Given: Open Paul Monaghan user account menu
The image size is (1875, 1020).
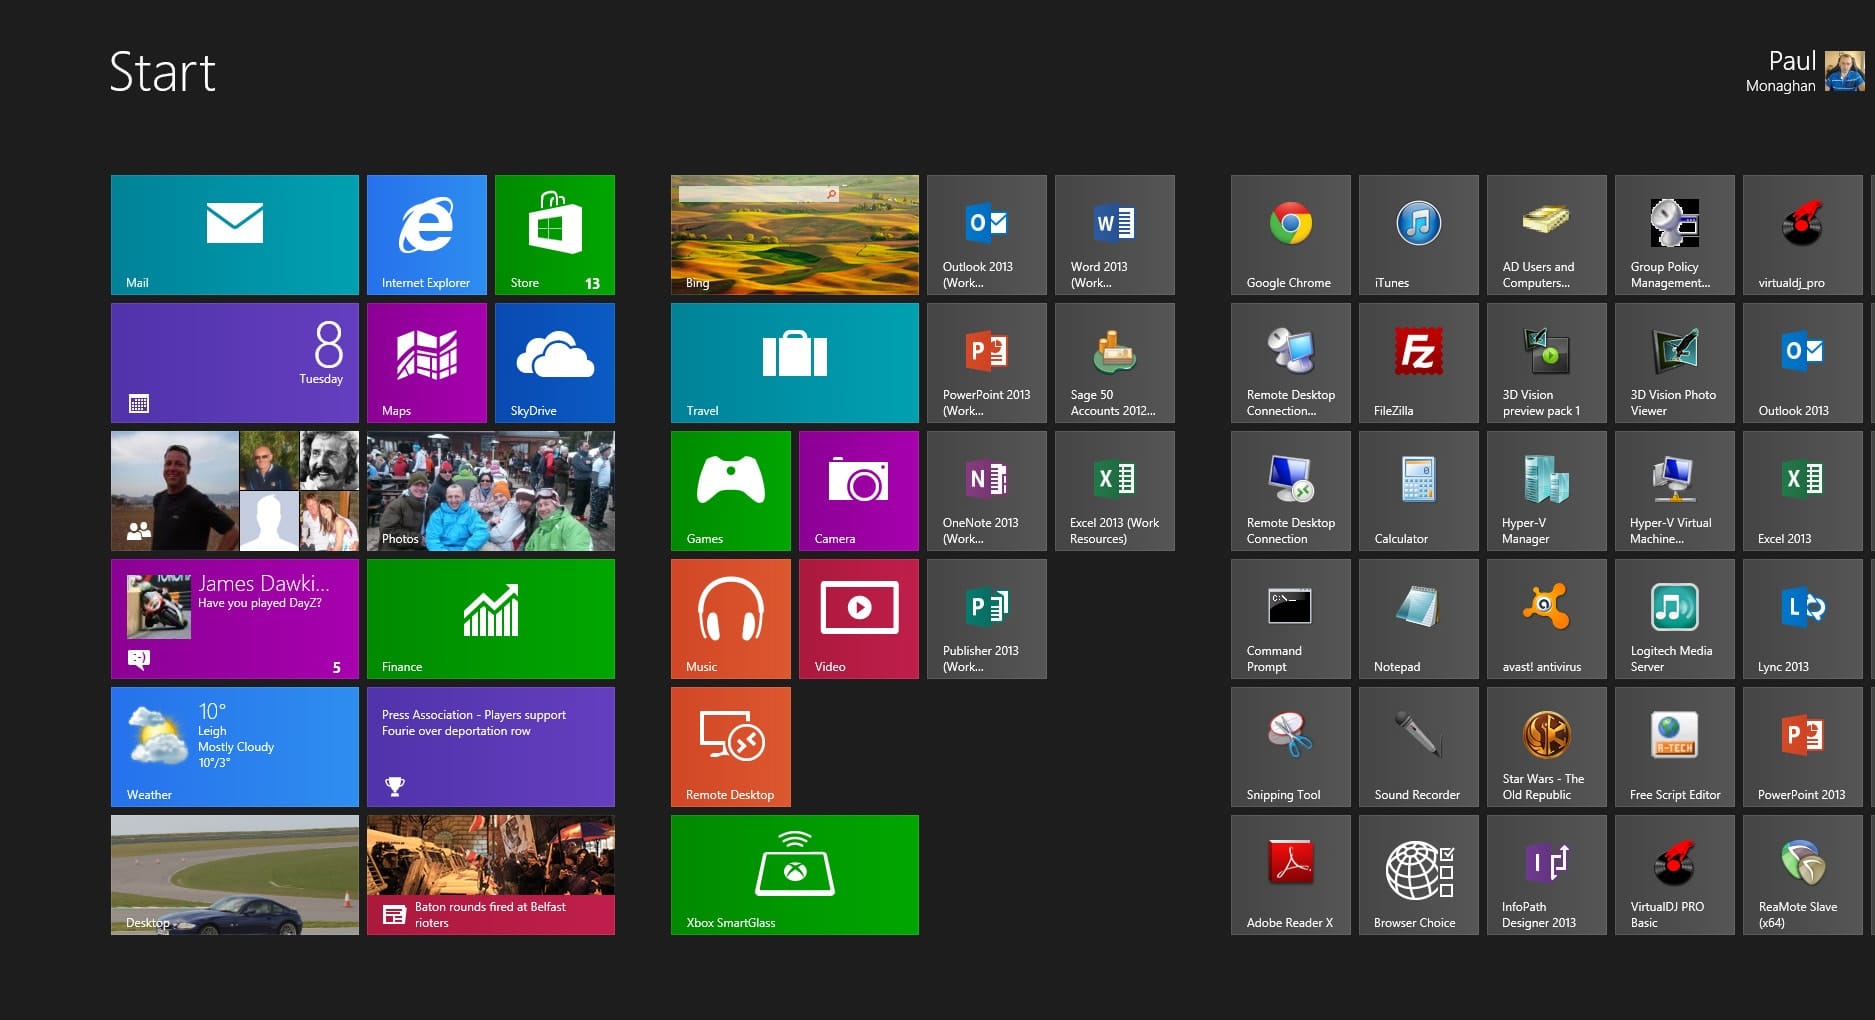Looking at the screenshot, I should click(x=1805, y=72).
